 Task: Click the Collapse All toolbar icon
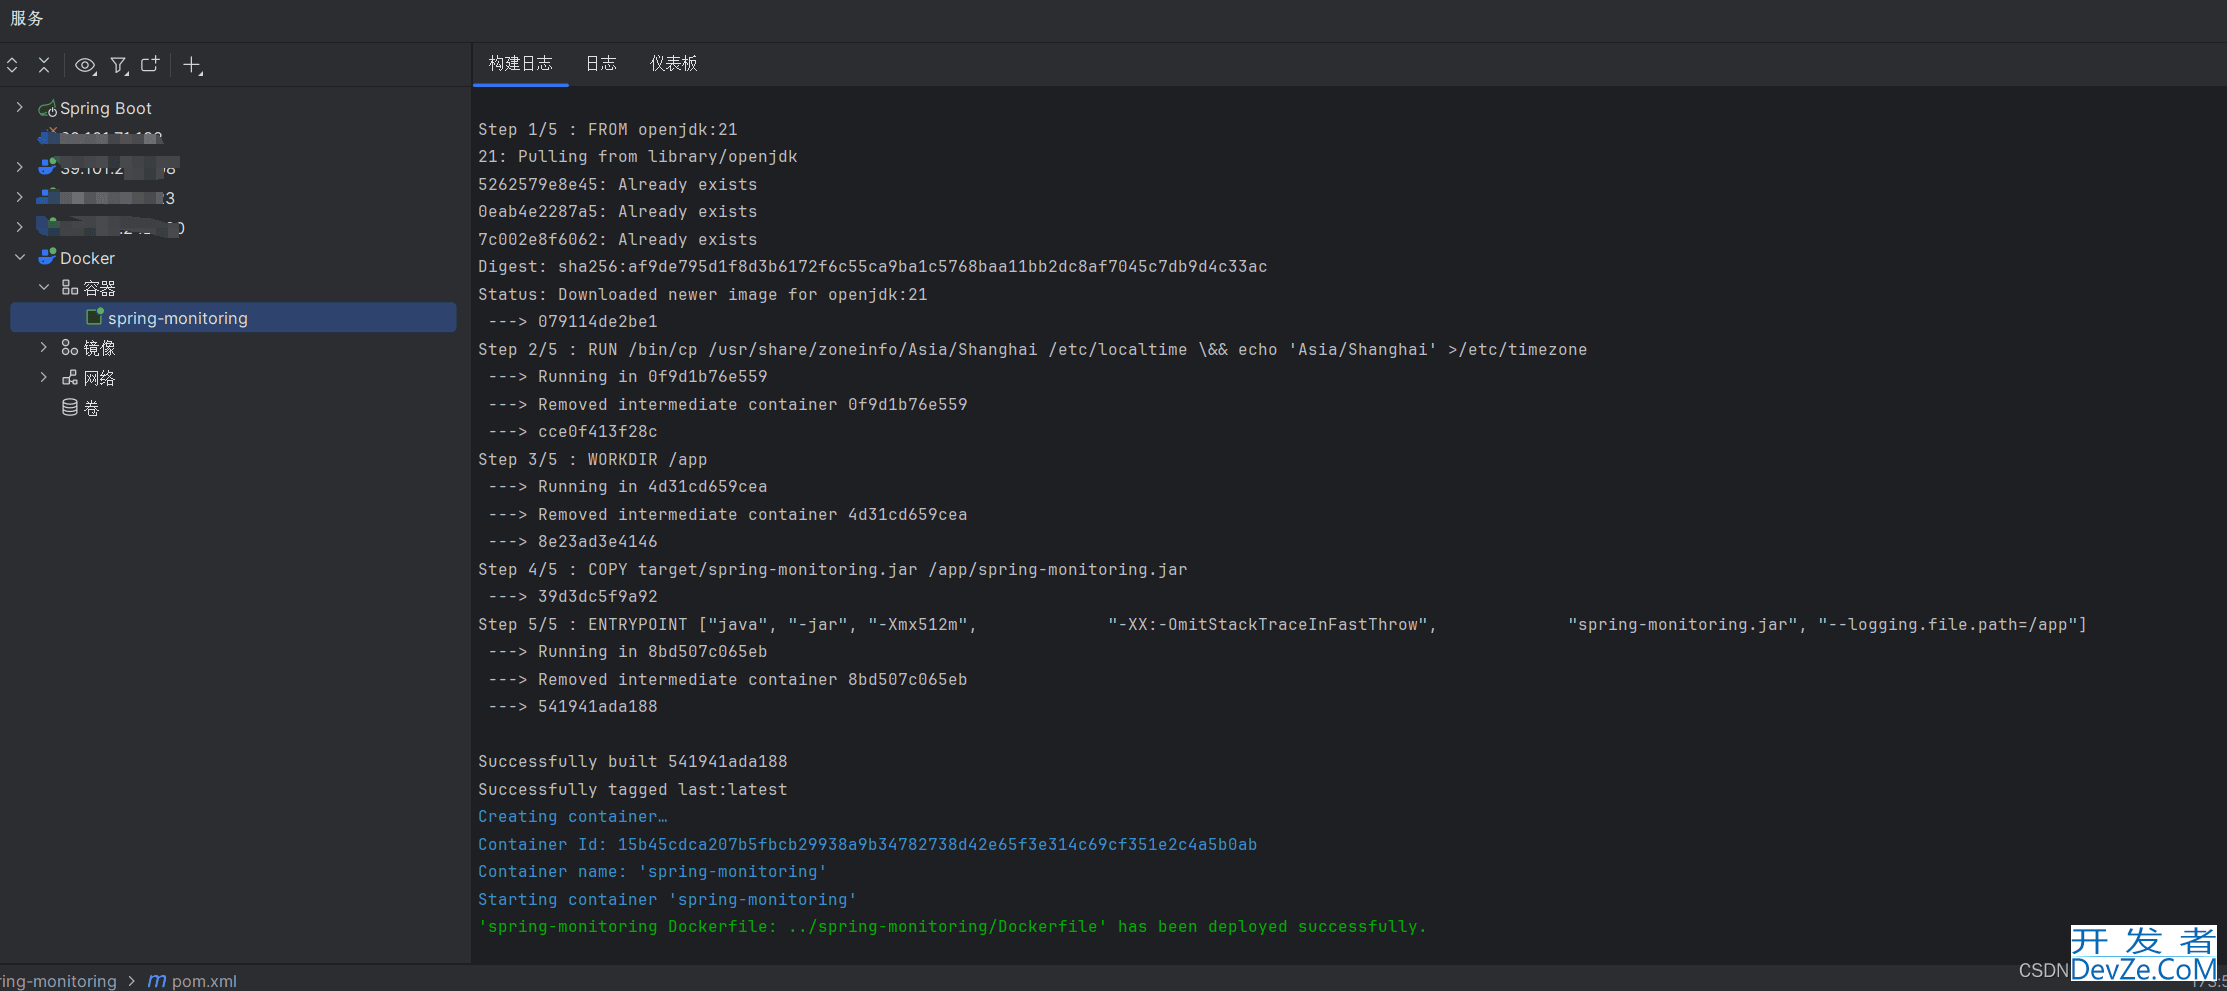[x=44, y=65]
